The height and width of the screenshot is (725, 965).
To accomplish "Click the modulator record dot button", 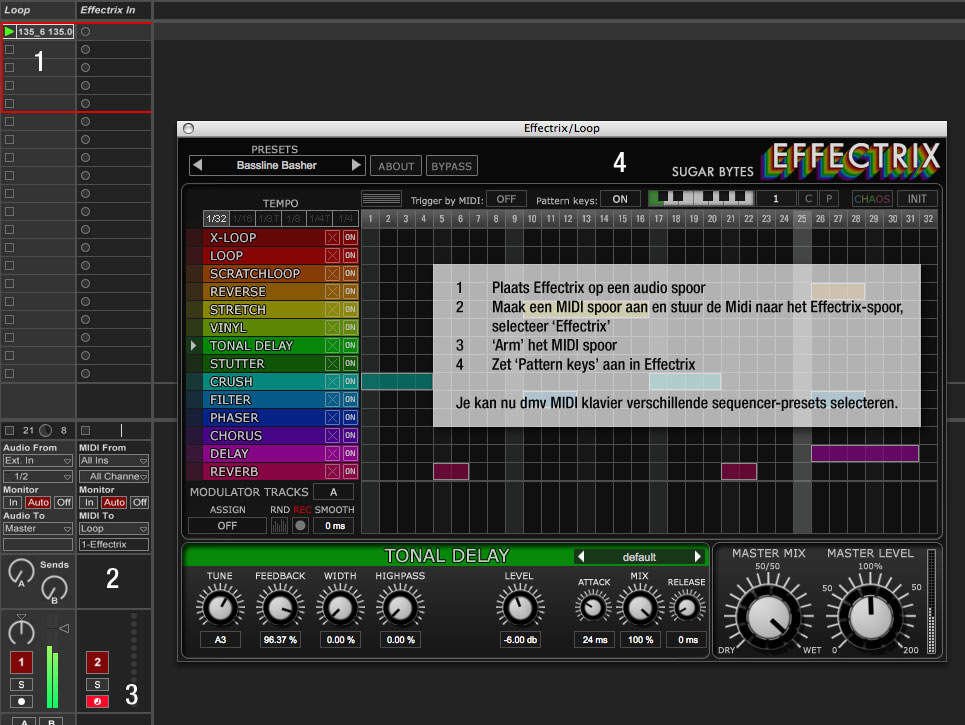I will click(300, 526).
